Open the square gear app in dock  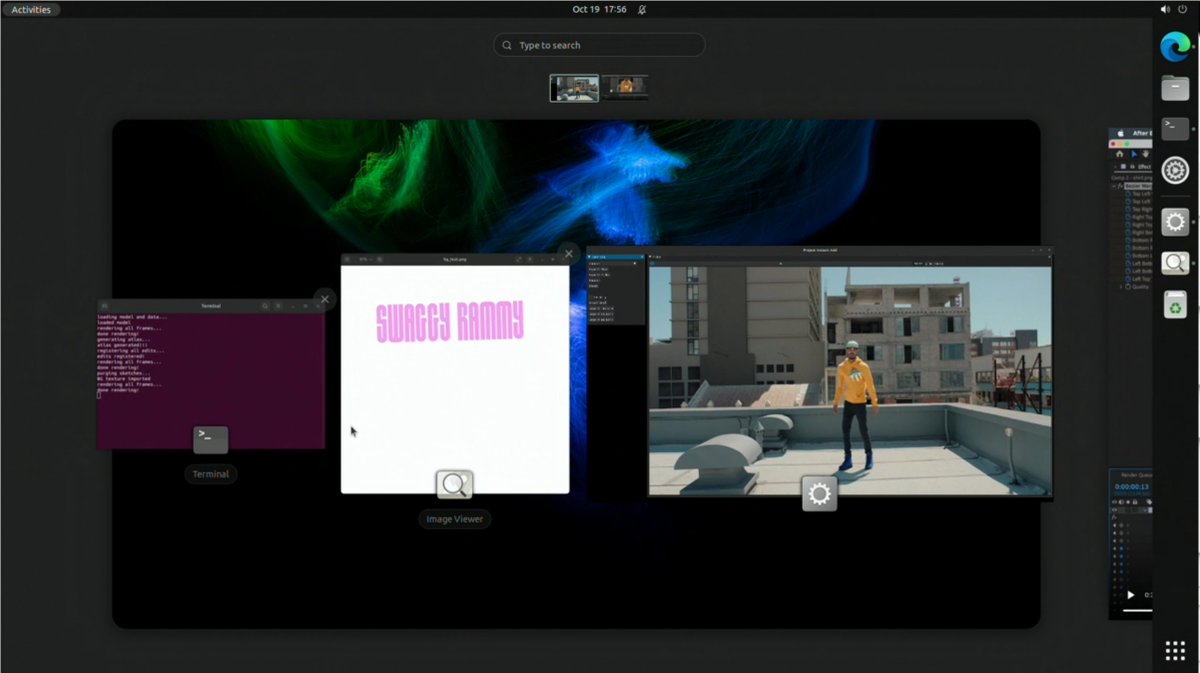pos(1176,222)
